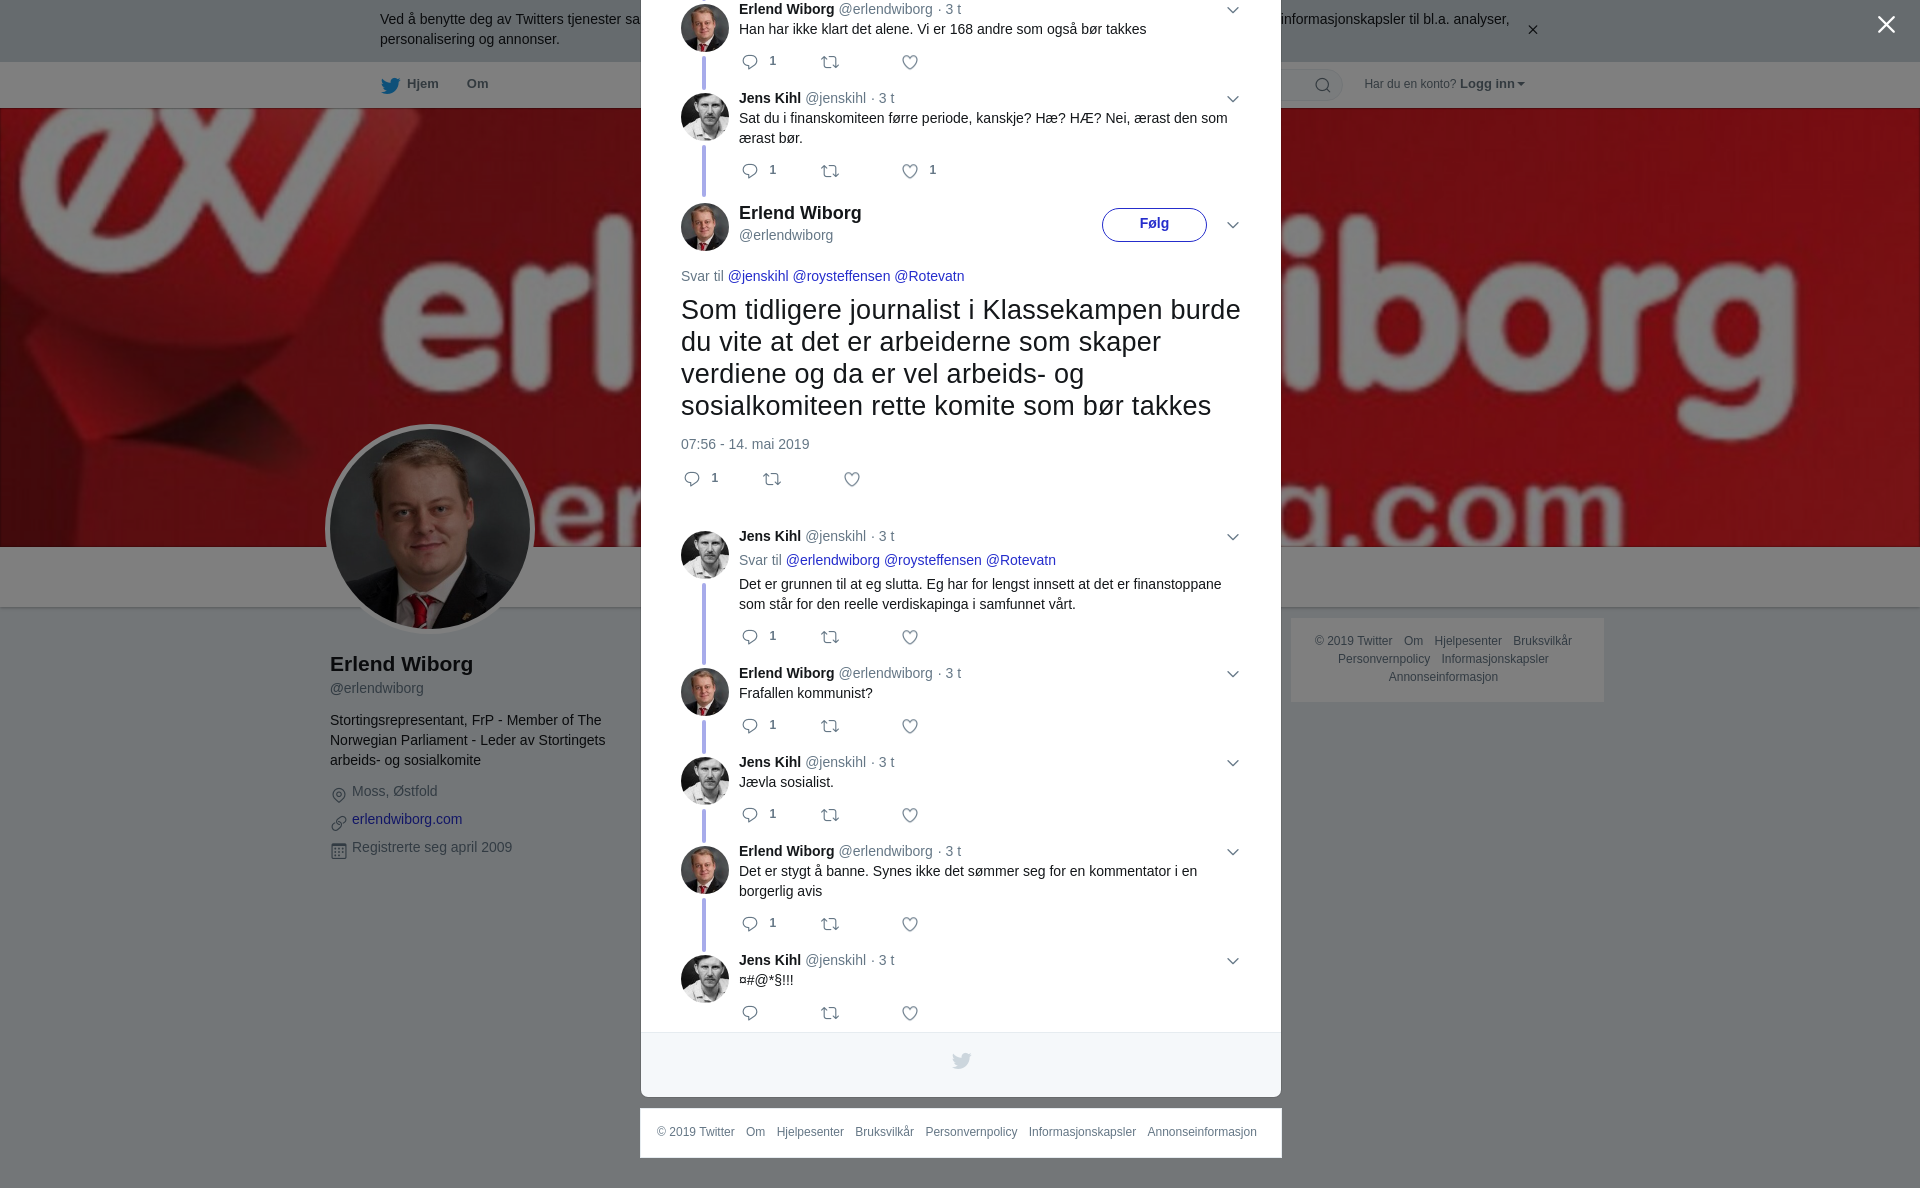This screenshot has height=1188, width=1920.
Task: Follow Erlend Wiborg with Følg button
Action: (1154, 225)
